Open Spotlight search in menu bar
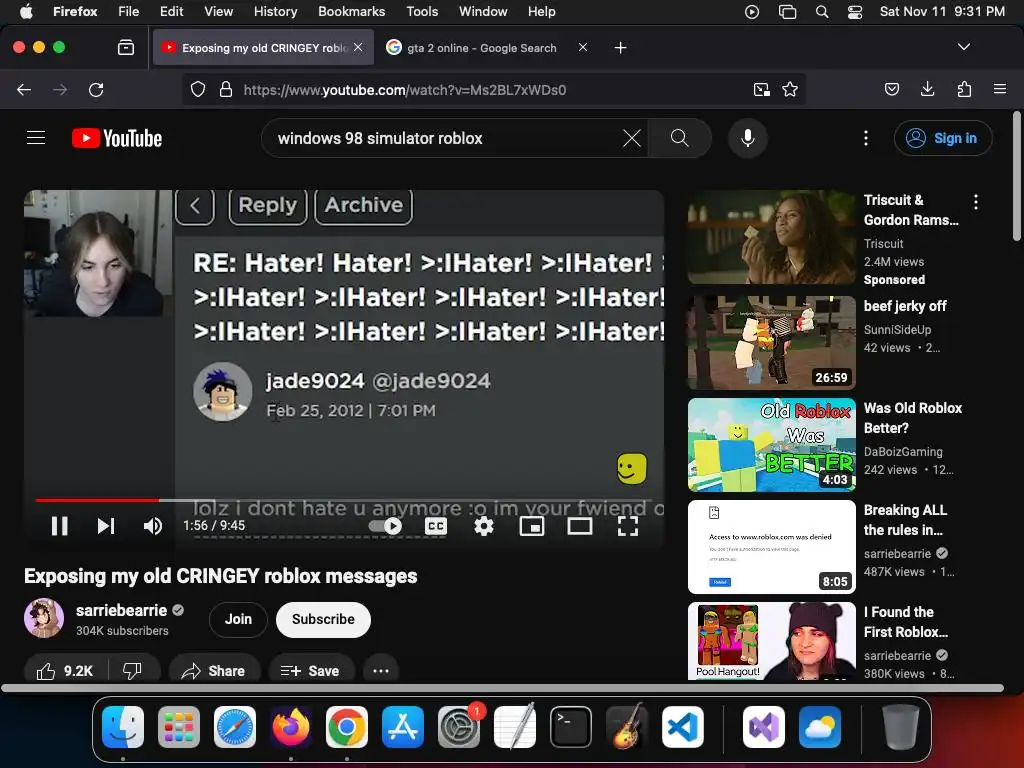 point(822,11)
